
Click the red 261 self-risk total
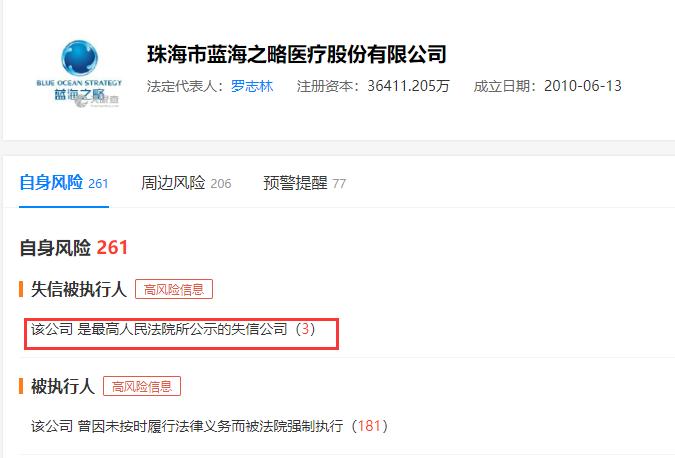pyautogui.click(x=112, y=248)
